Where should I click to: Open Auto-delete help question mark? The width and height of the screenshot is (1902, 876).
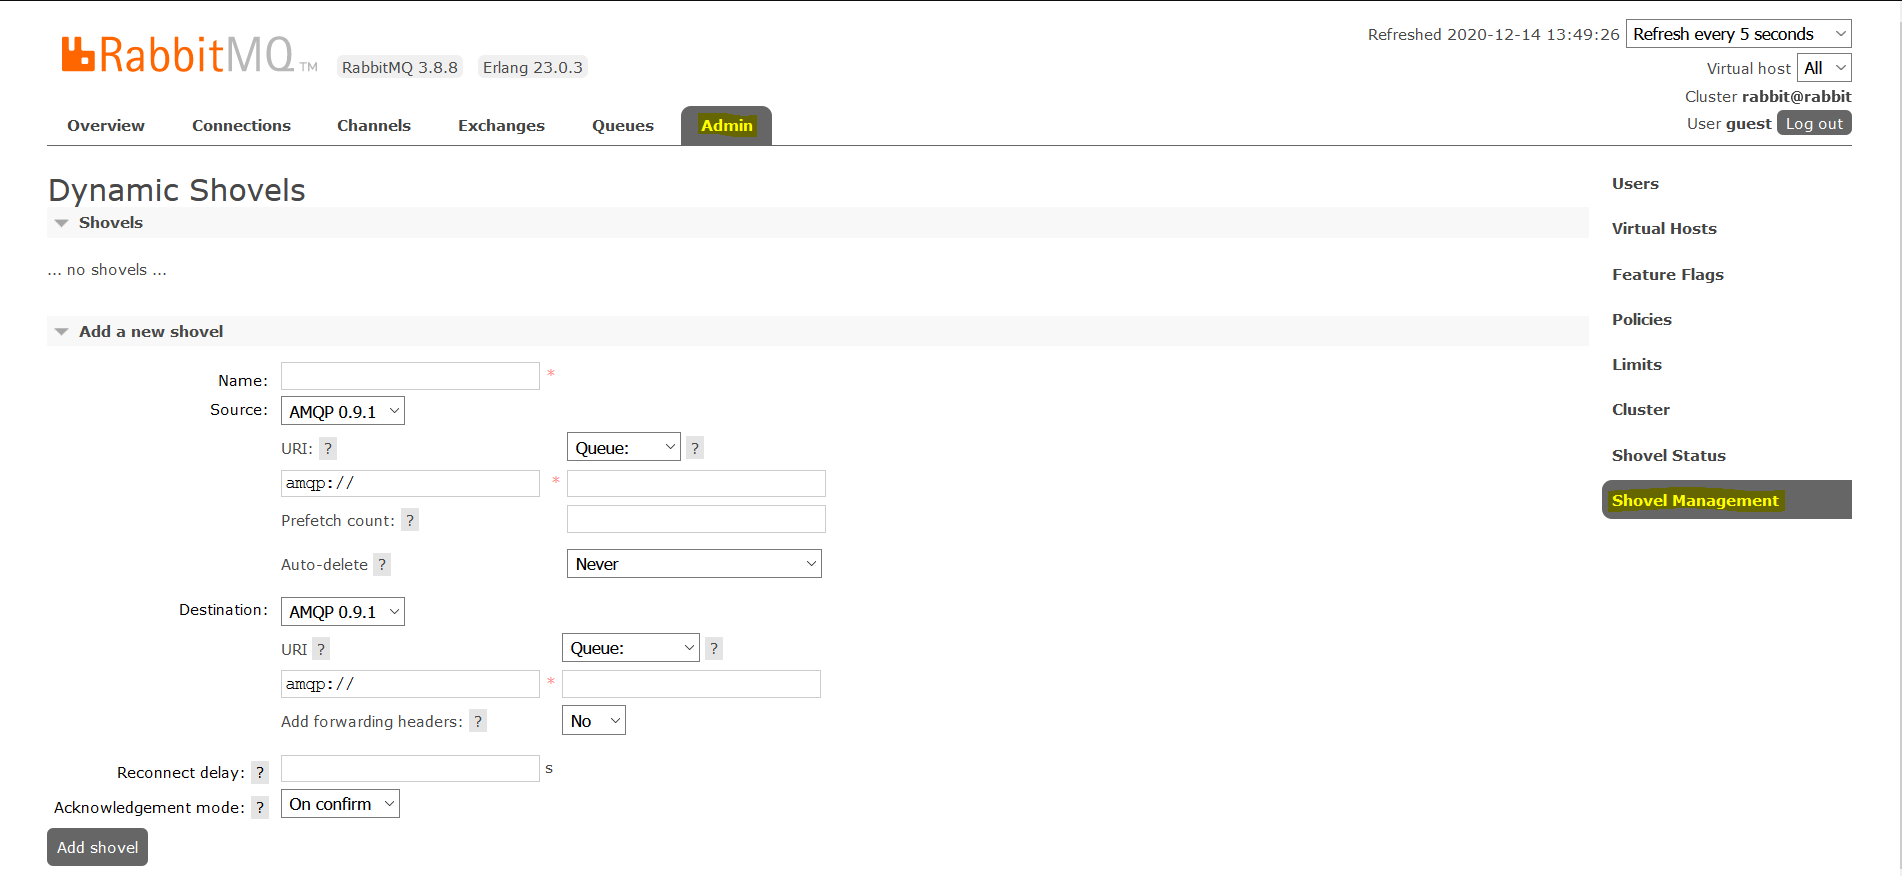tap(382, 565)
